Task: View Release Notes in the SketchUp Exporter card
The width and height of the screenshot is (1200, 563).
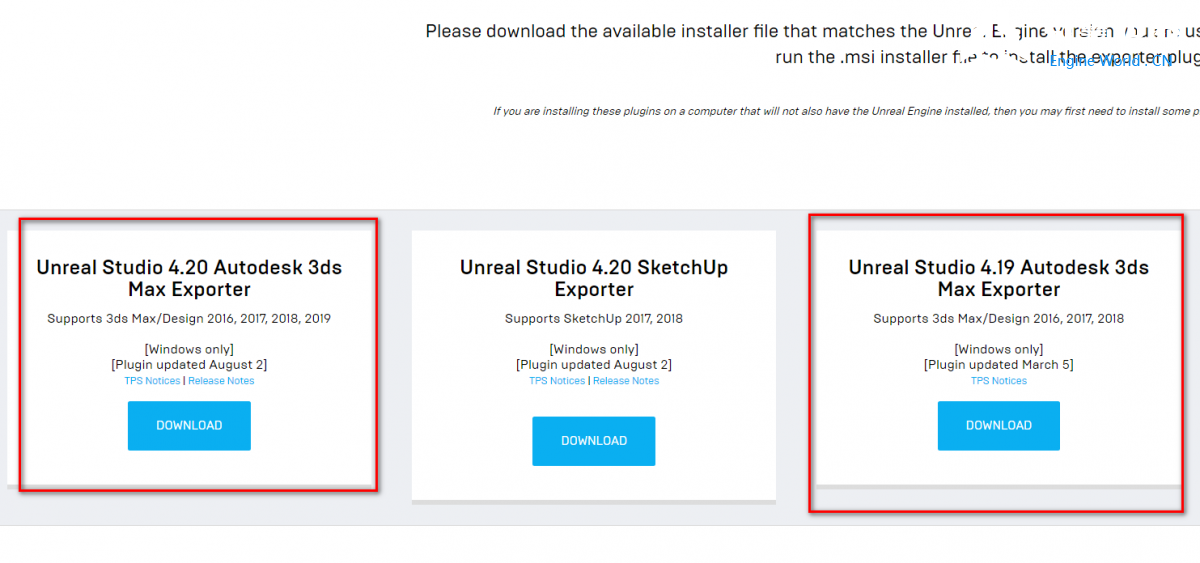Action: click(x=626, y=381)
